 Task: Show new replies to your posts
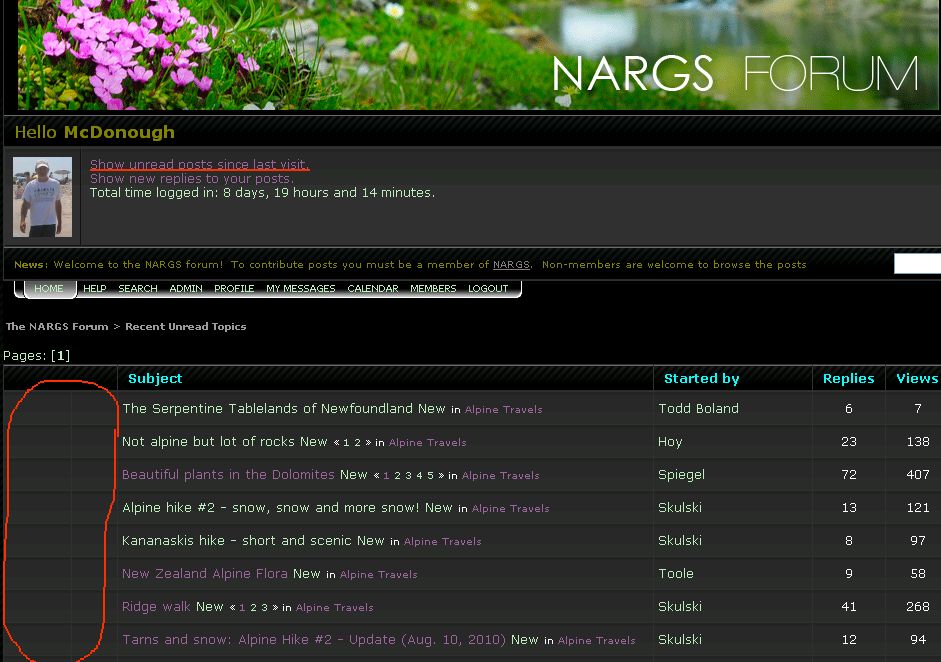[x=192, y=178]
